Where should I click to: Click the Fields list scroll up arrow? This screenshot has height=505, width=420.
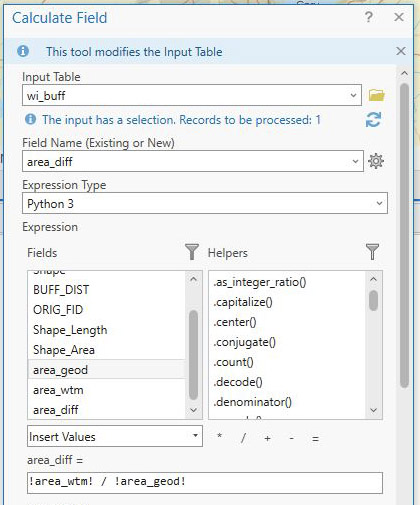pyautogui.click(x=193, y=279)
